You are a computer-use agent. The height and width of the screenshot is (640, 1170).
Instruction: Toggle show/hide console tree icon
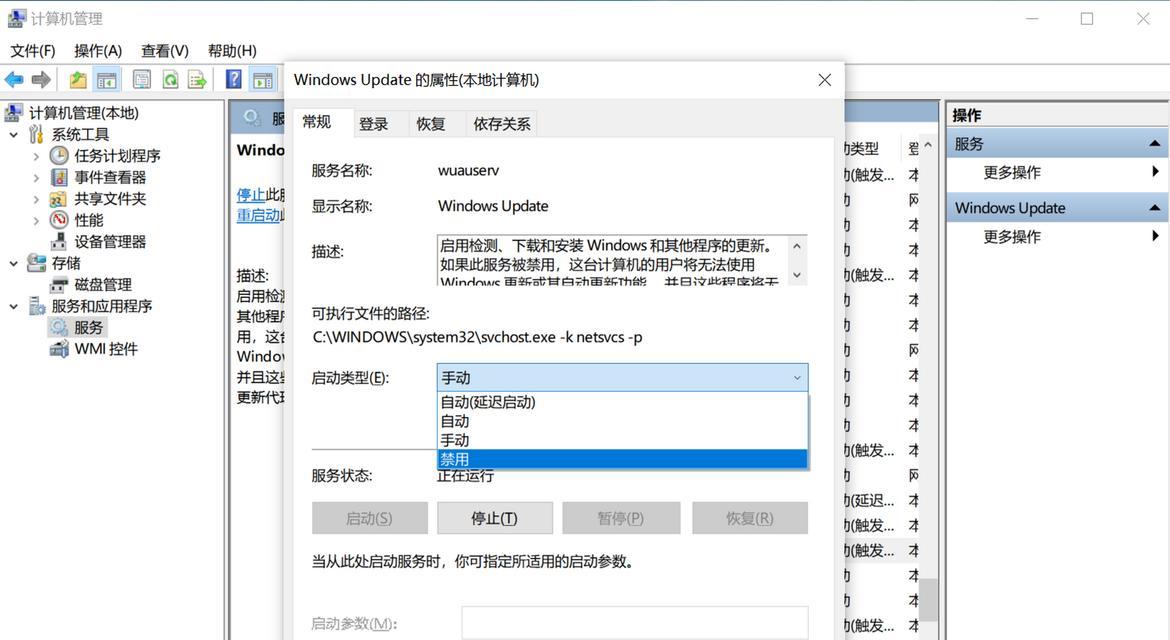107,79
